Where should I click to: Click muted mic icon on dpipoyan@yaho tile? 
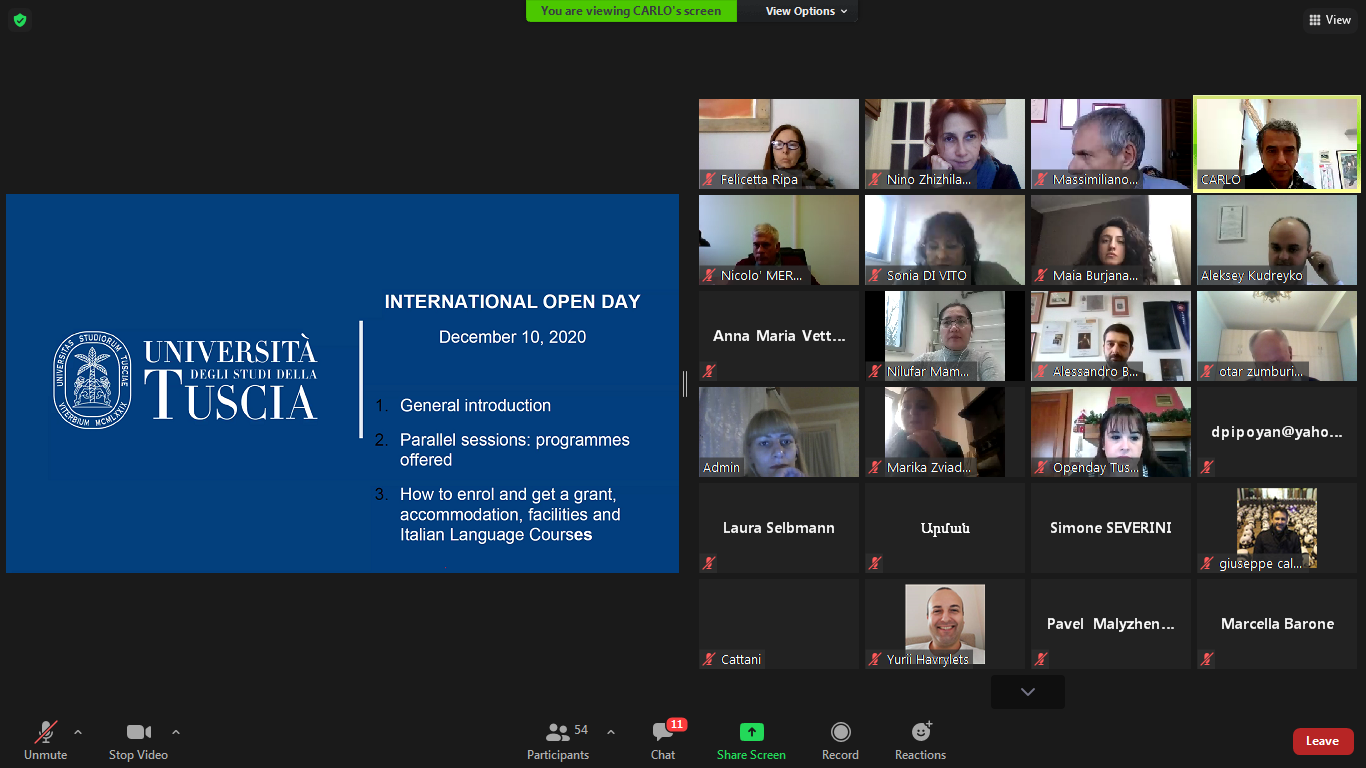point(1207,467)
